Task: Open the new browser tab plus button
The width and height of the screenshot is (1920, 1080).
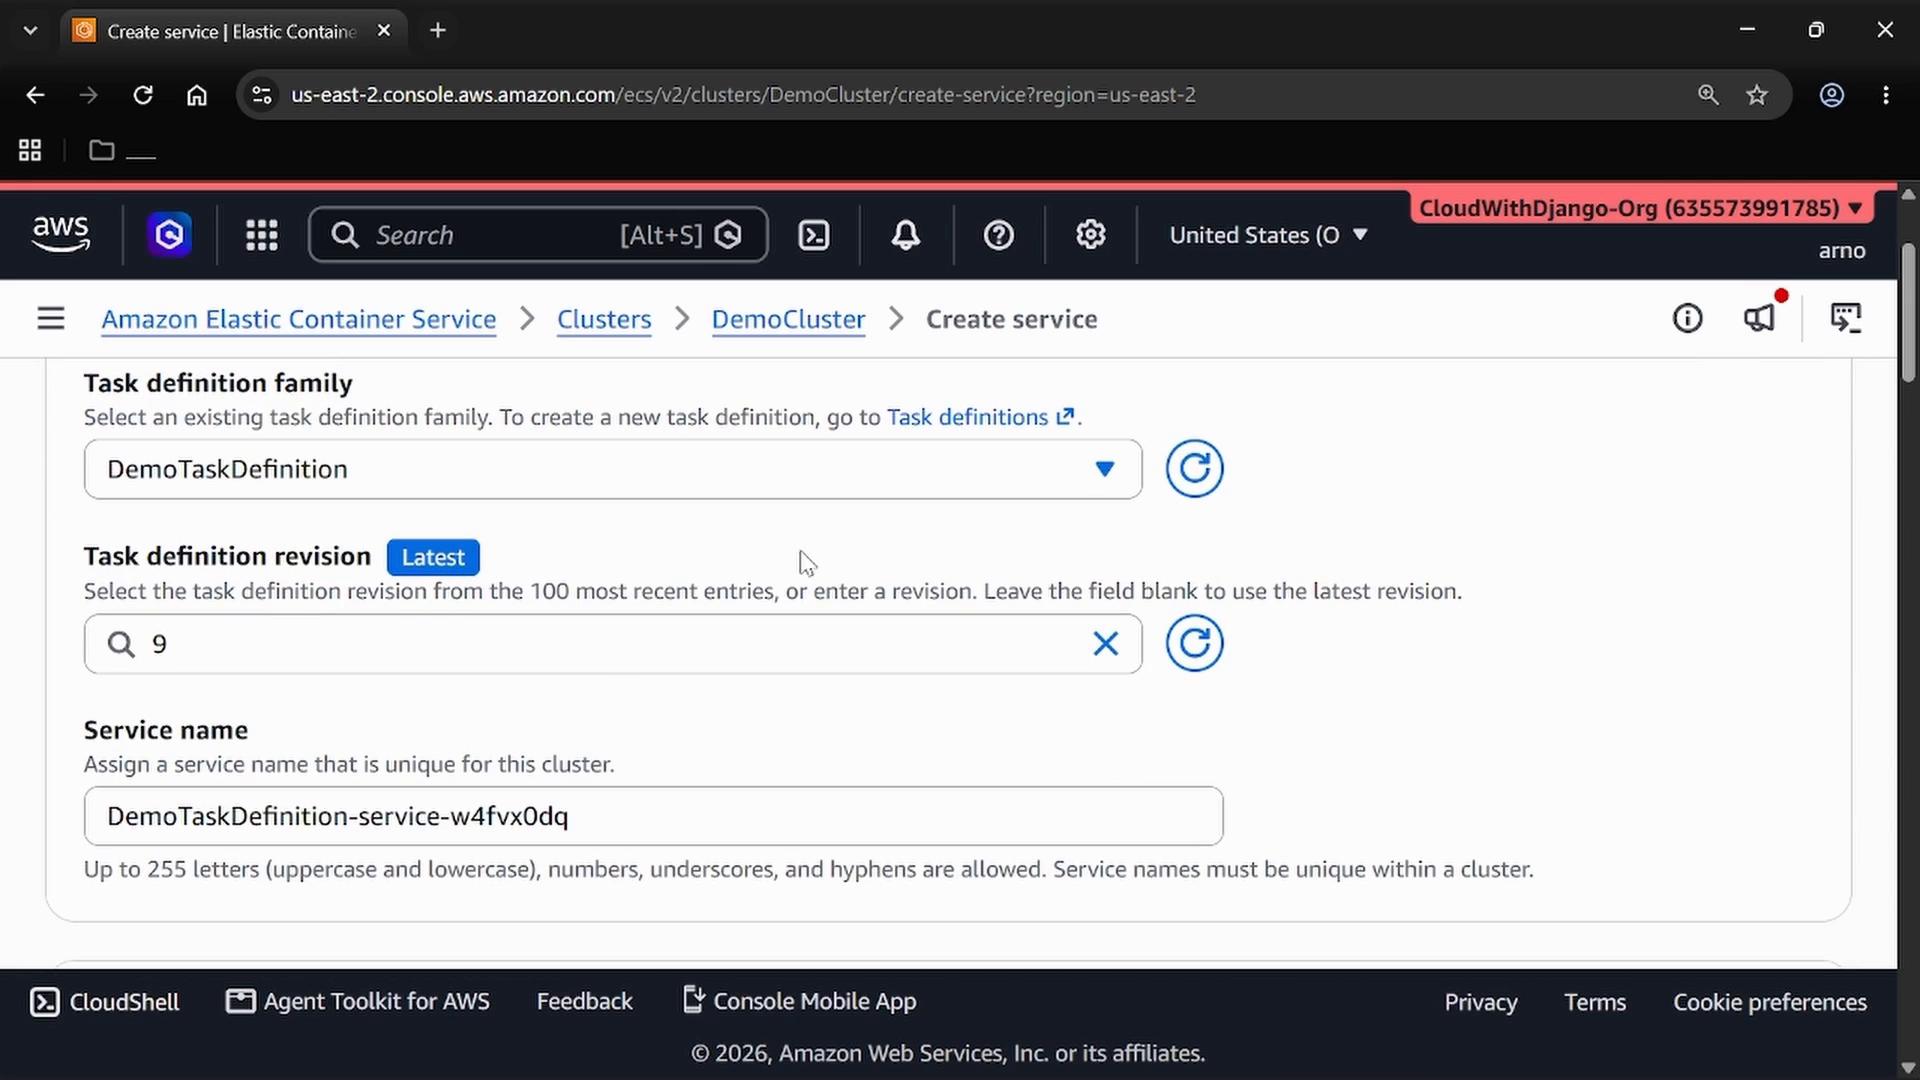Action: point(438,30)
